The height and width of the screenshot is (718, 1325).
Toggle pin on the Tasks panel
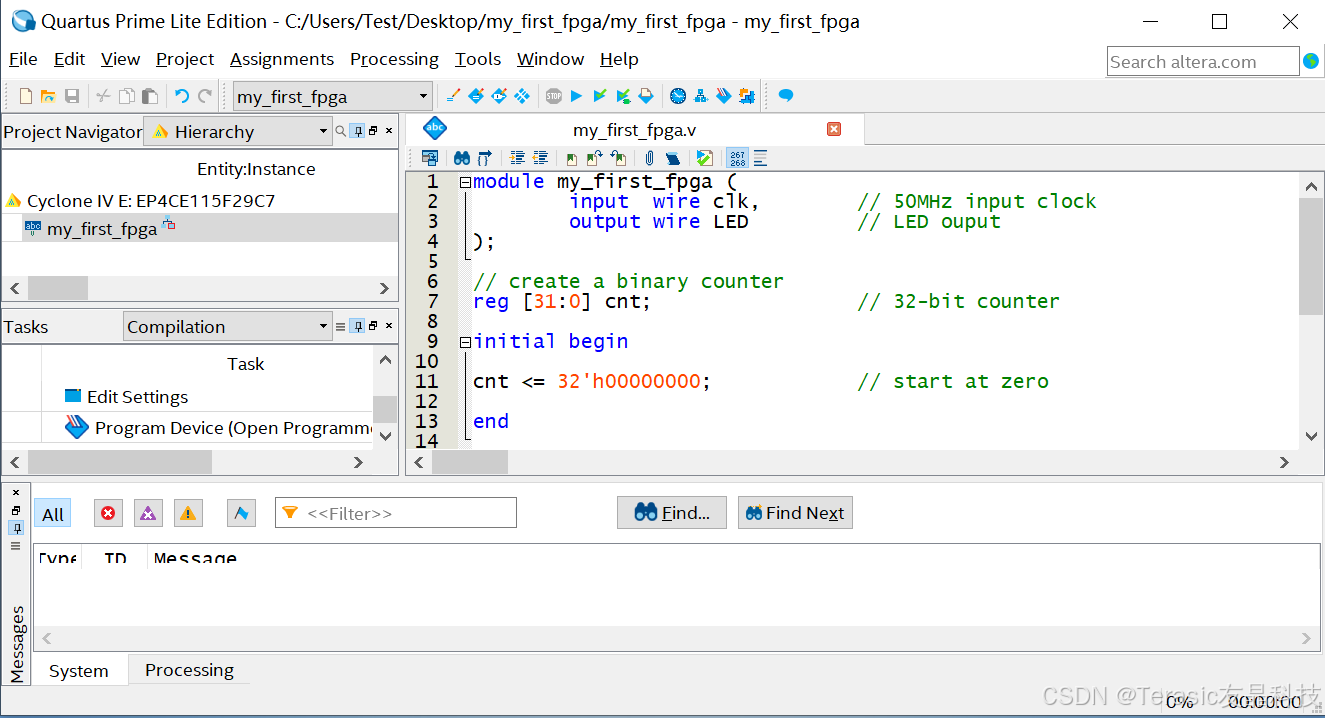(357, 326)
